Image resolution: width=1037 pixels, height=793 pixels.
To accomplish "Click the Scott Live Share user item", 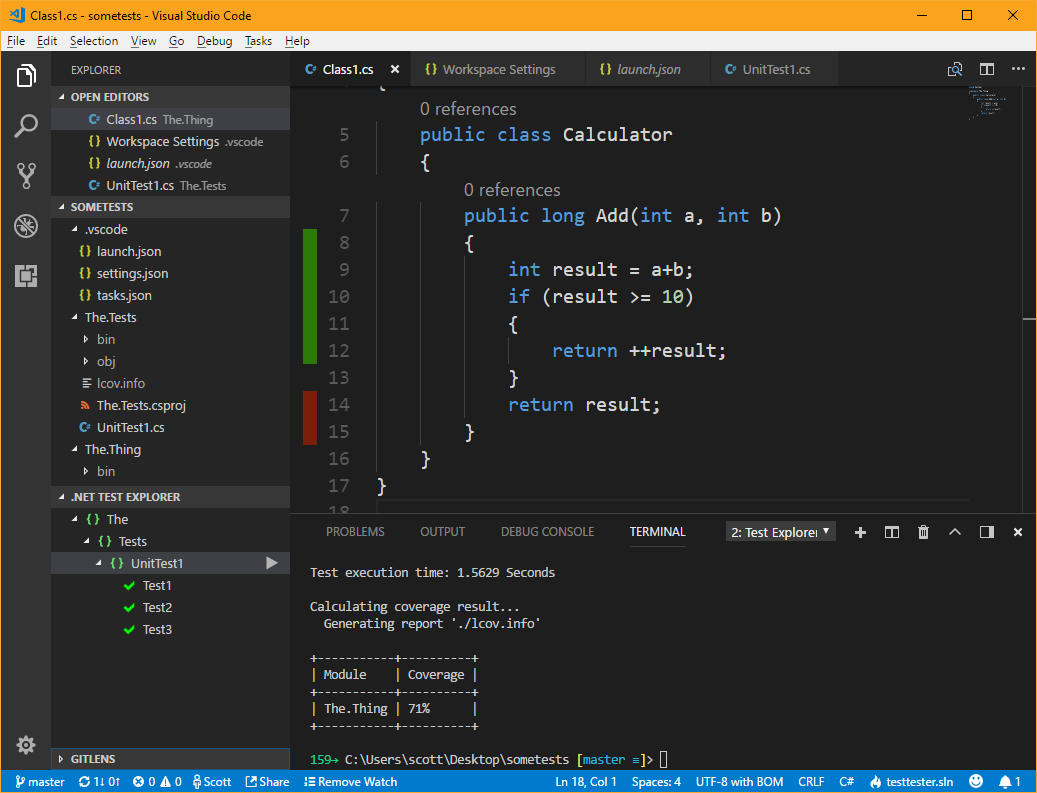I will [x=212, y=782].
